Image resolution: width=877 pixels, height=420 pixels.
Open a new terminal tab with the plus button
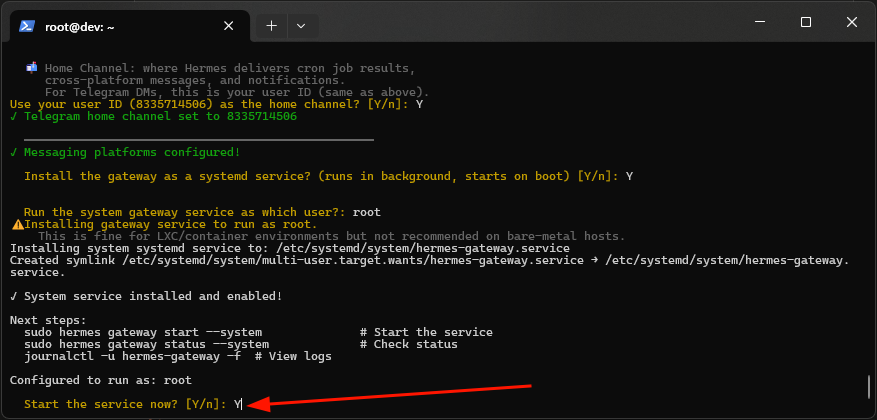click(x=271, y=26)
